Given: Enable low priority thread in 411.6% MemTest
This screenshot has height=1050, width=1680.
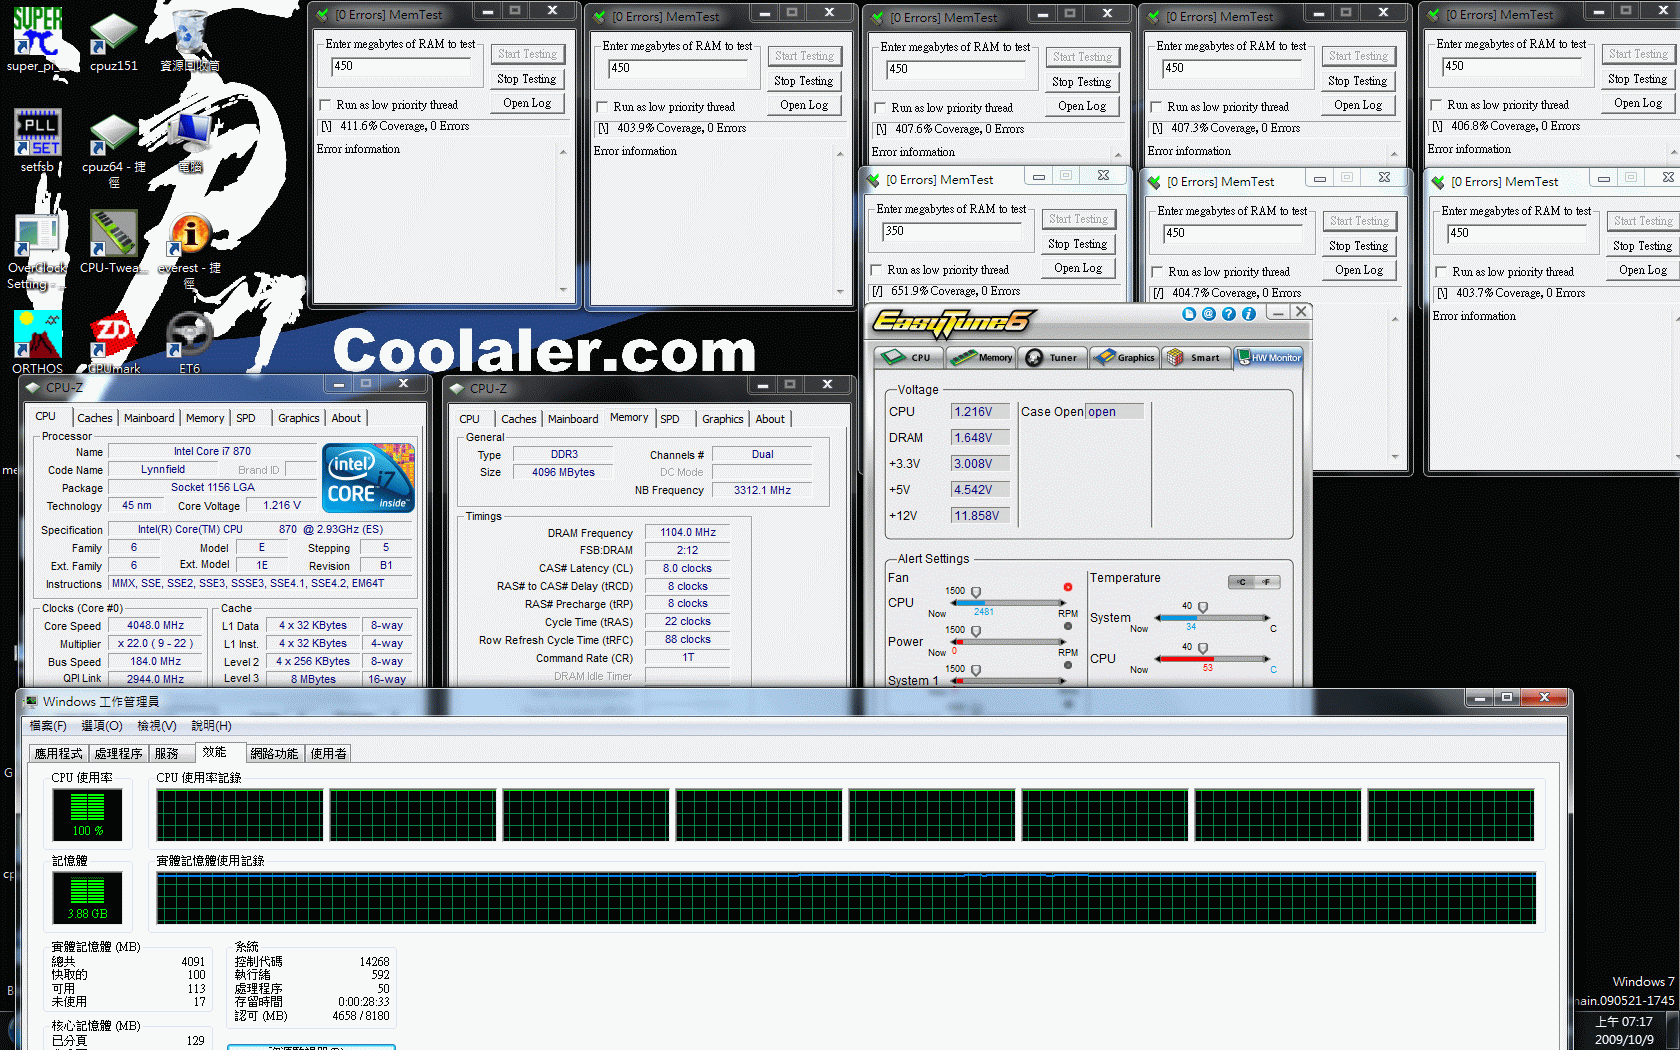Looking at the screenshot, I should click(x=325, y=105).
